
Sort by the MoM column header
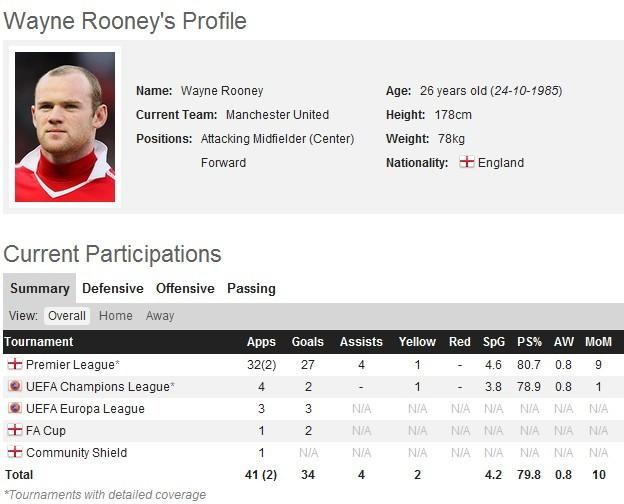(x=598, y=342)
